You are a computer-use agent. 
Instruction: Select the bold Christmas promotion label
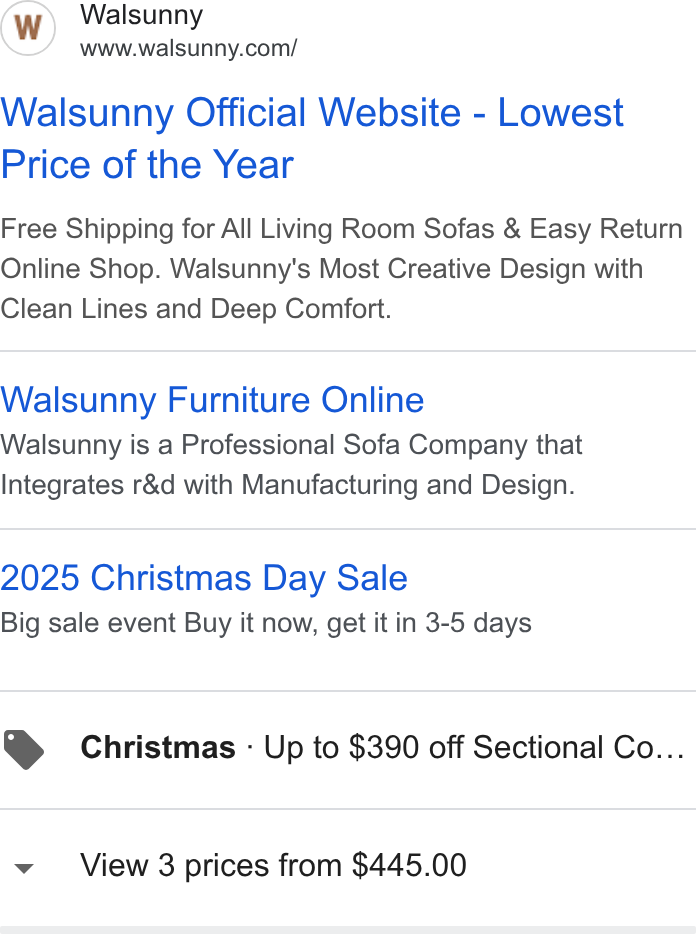158,747
